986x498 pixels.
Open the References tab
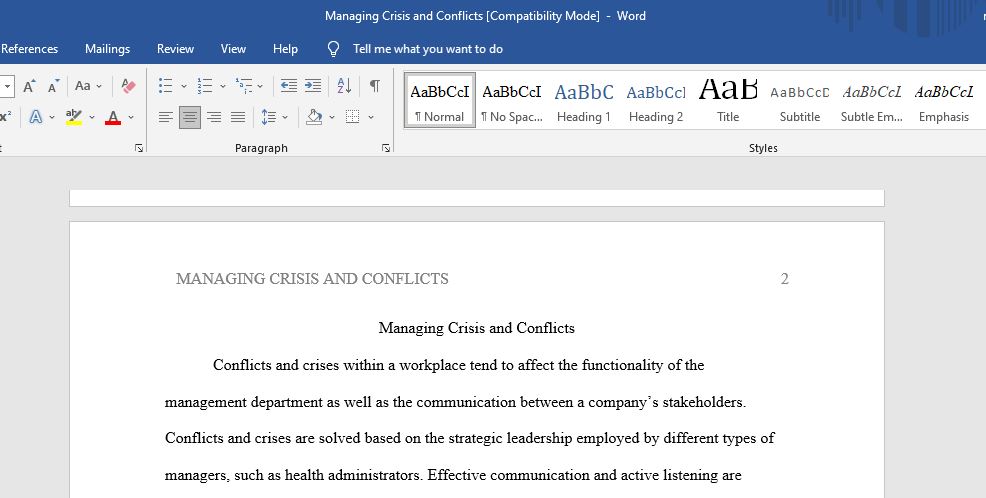coord(29,49)
